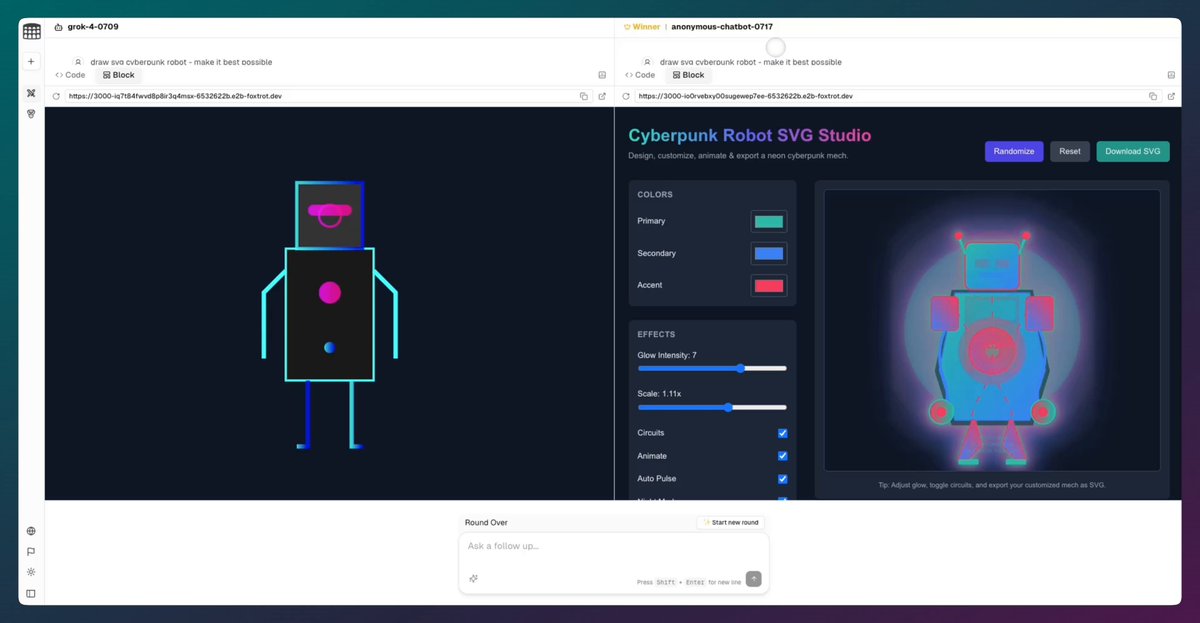Reload the anonymous-chatbot-0717 preview
The height and width of the screenshot is (623, 1200).
tap(626, 96)
